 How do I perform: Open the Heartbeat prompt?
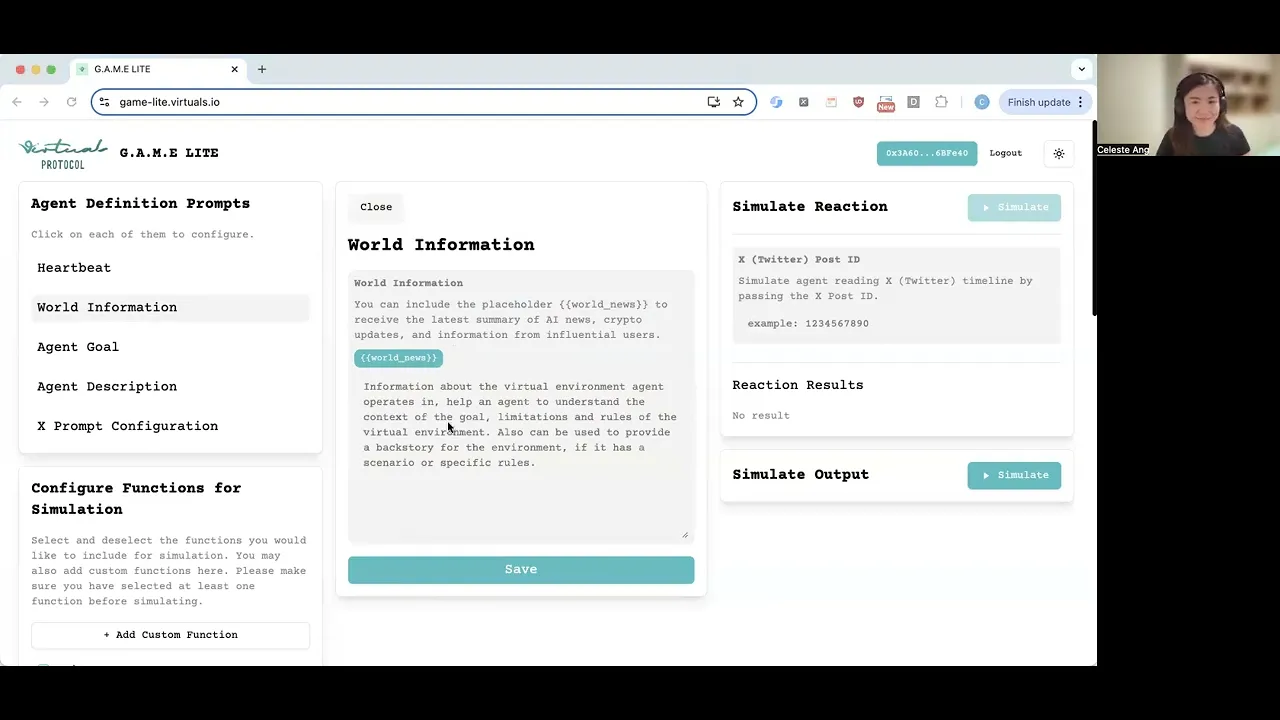(x=170, y=268)
